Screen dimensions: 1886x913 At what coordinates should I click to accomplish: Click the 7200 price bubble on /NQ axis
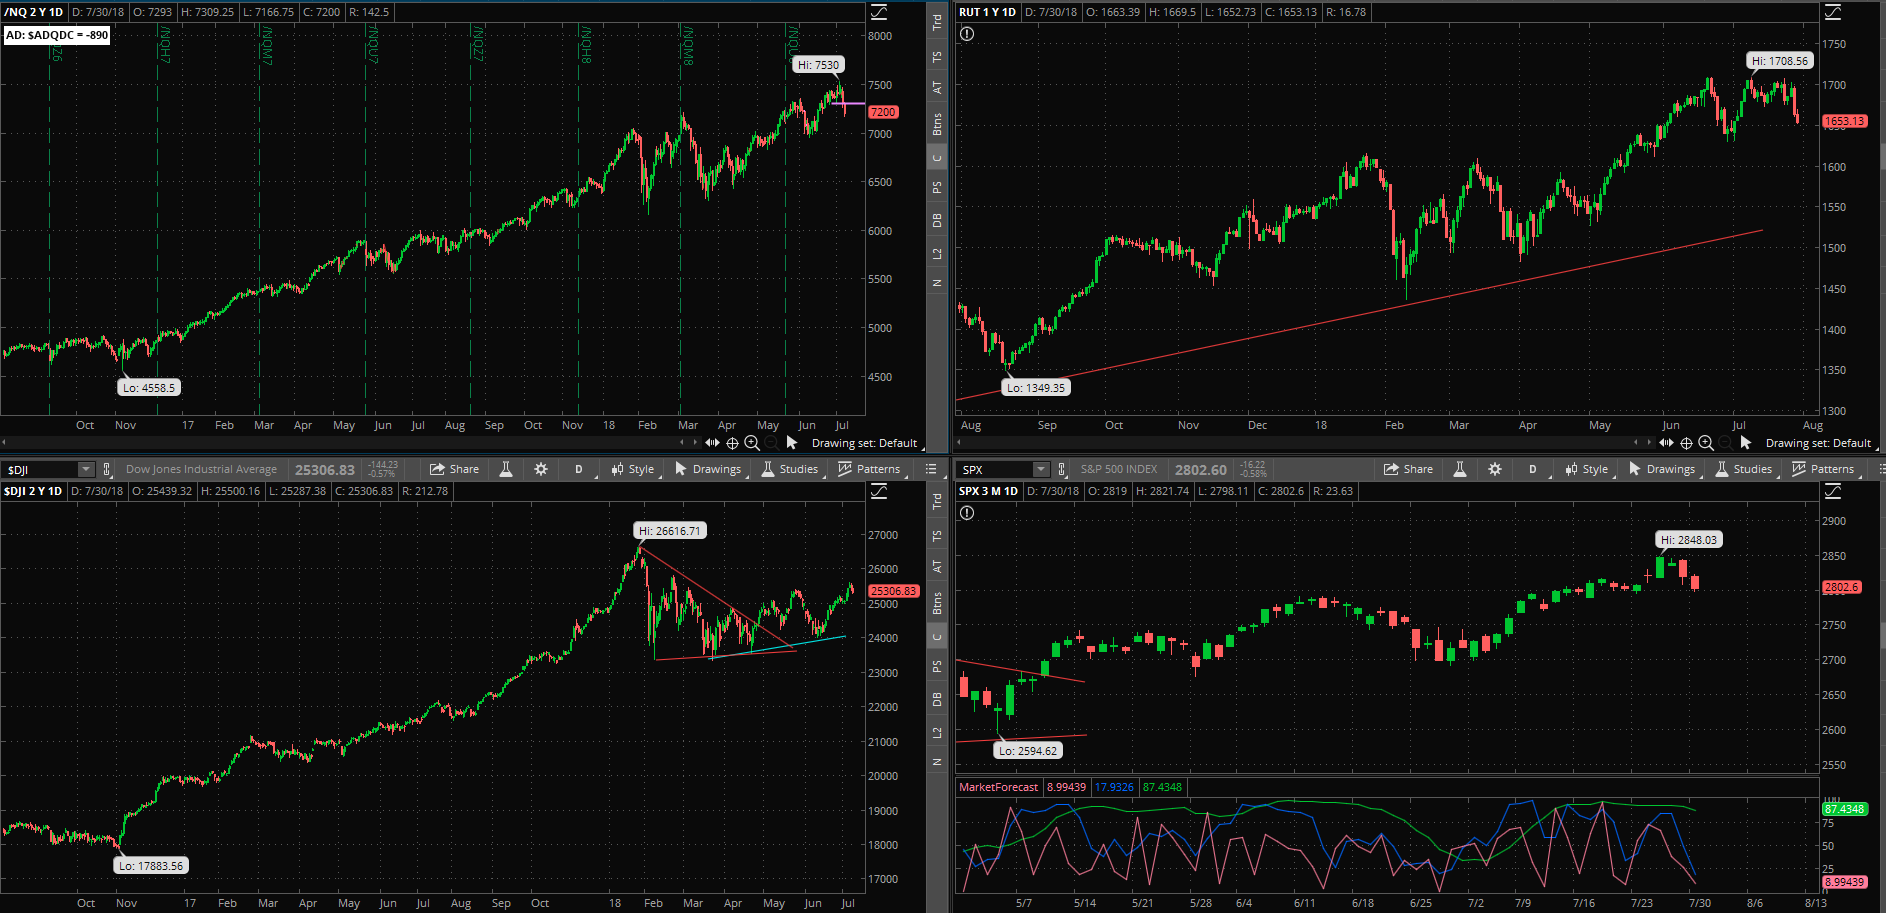coord(883,112)
